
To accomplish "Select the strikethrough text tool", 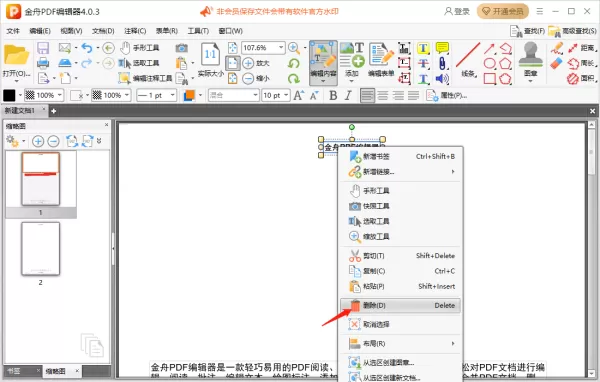I will point(423,64).
